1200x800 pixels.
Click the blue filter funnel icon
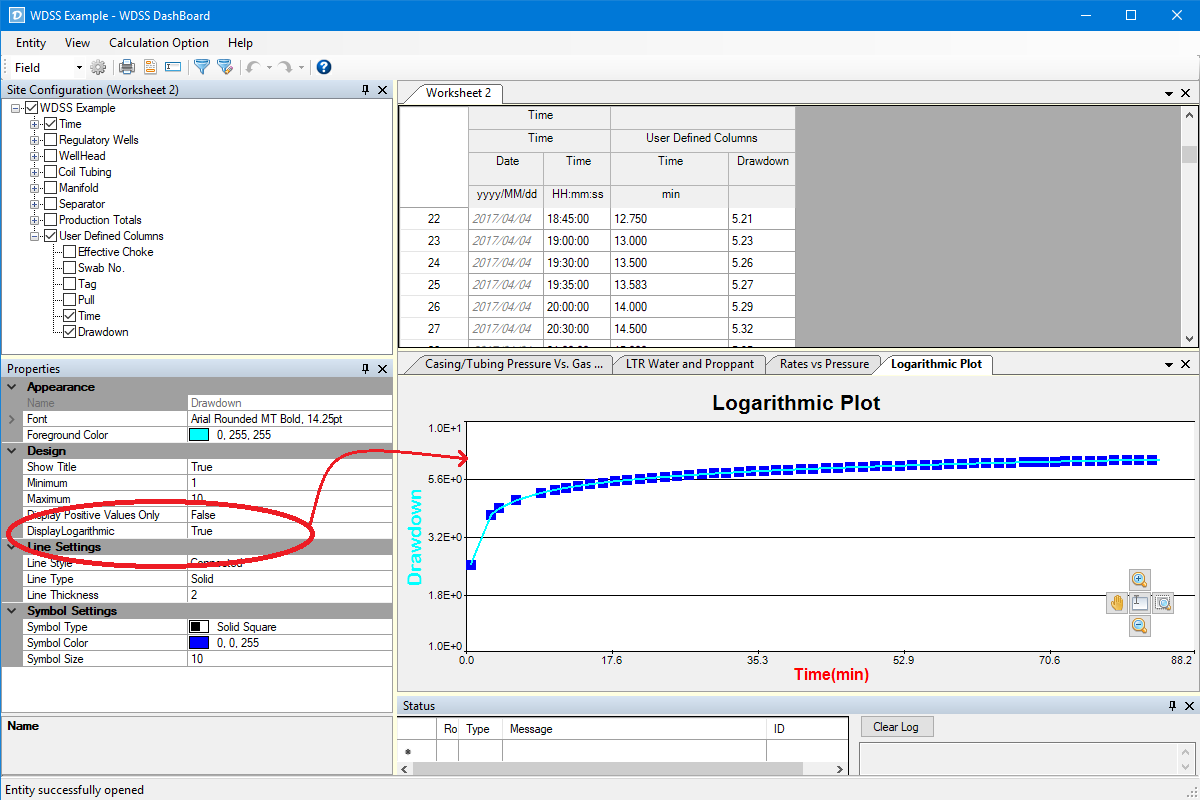click(202, 67)
